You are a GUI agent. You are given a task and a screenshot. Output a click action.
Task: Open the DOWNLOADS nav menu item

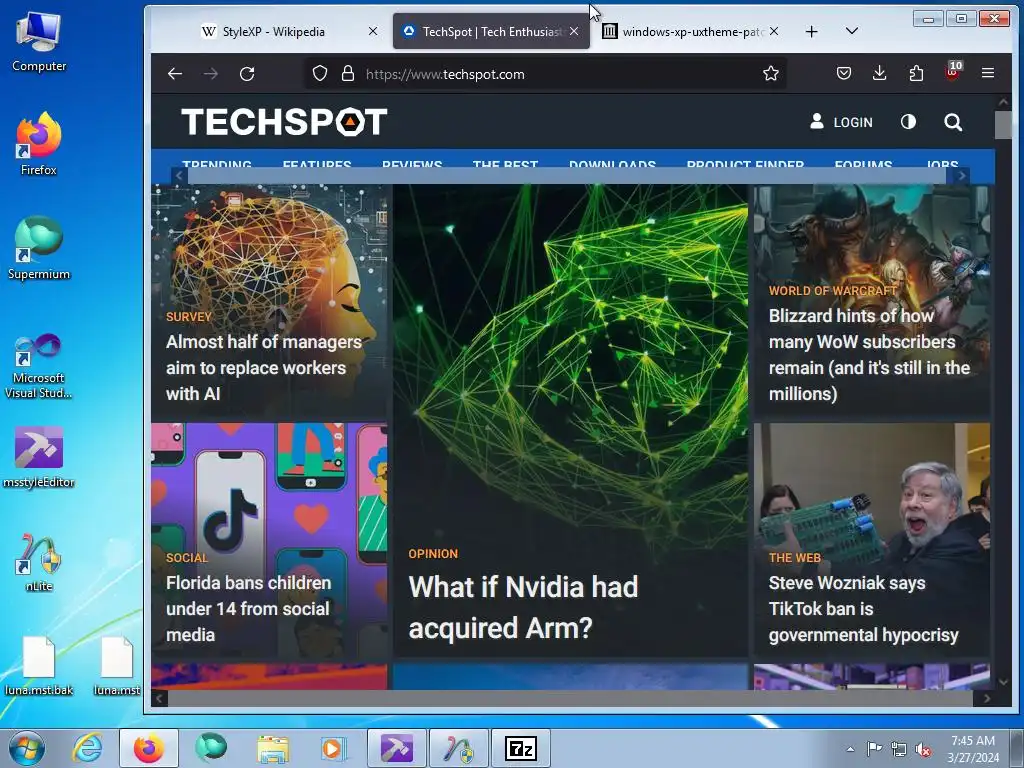pos(612,163)
